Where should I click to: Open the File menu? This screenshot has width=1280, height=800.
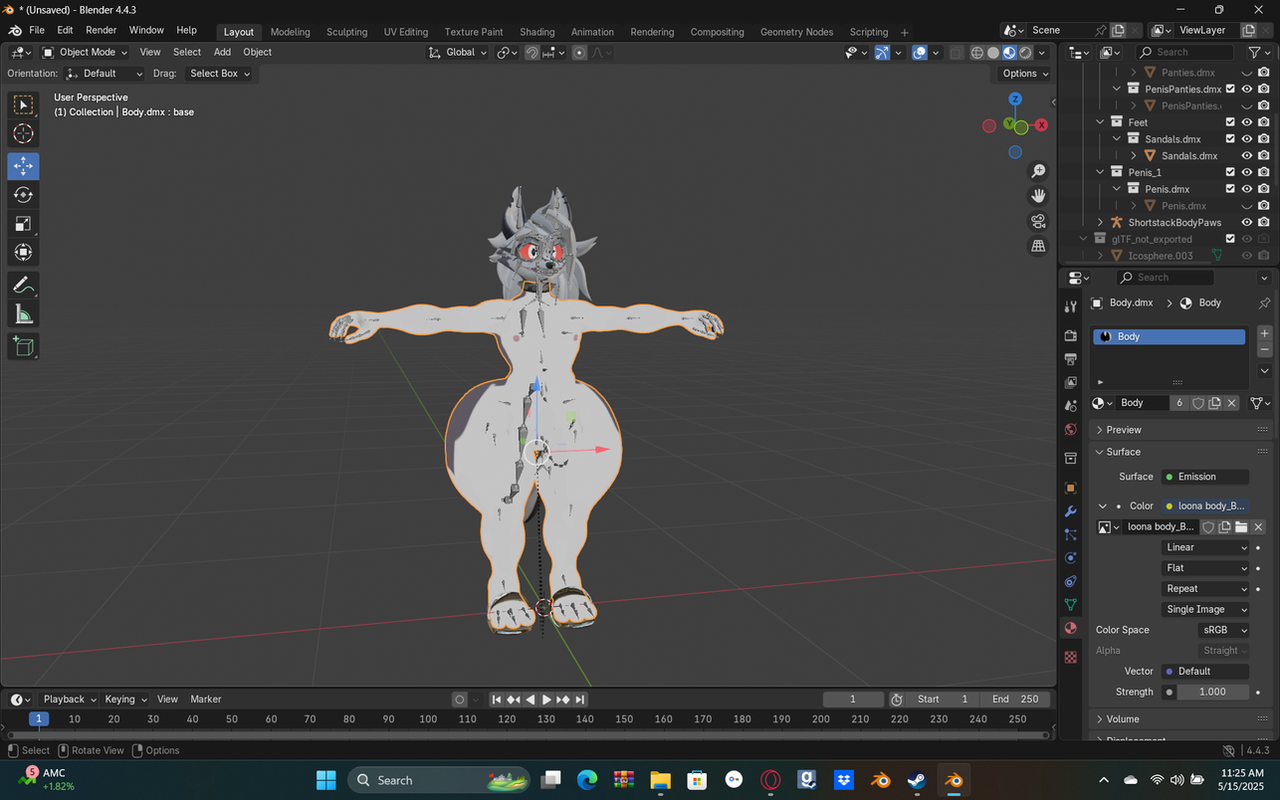point(37,31)
